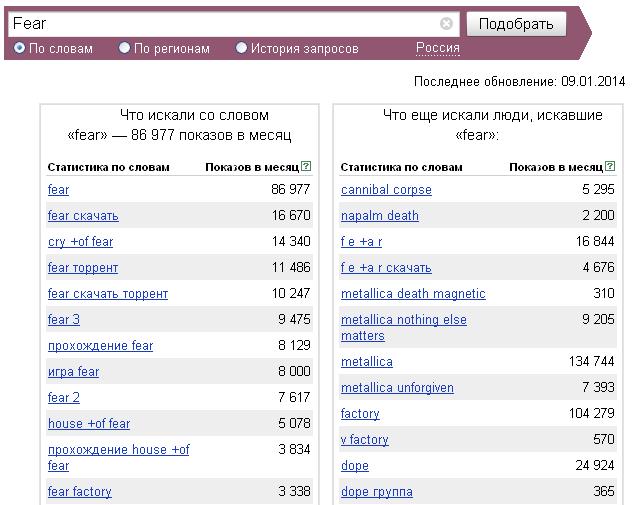The height and width of the screenshot is (505, 644).
Task: Open the 'fear торрент' link
Action: (x=83, y=268)
